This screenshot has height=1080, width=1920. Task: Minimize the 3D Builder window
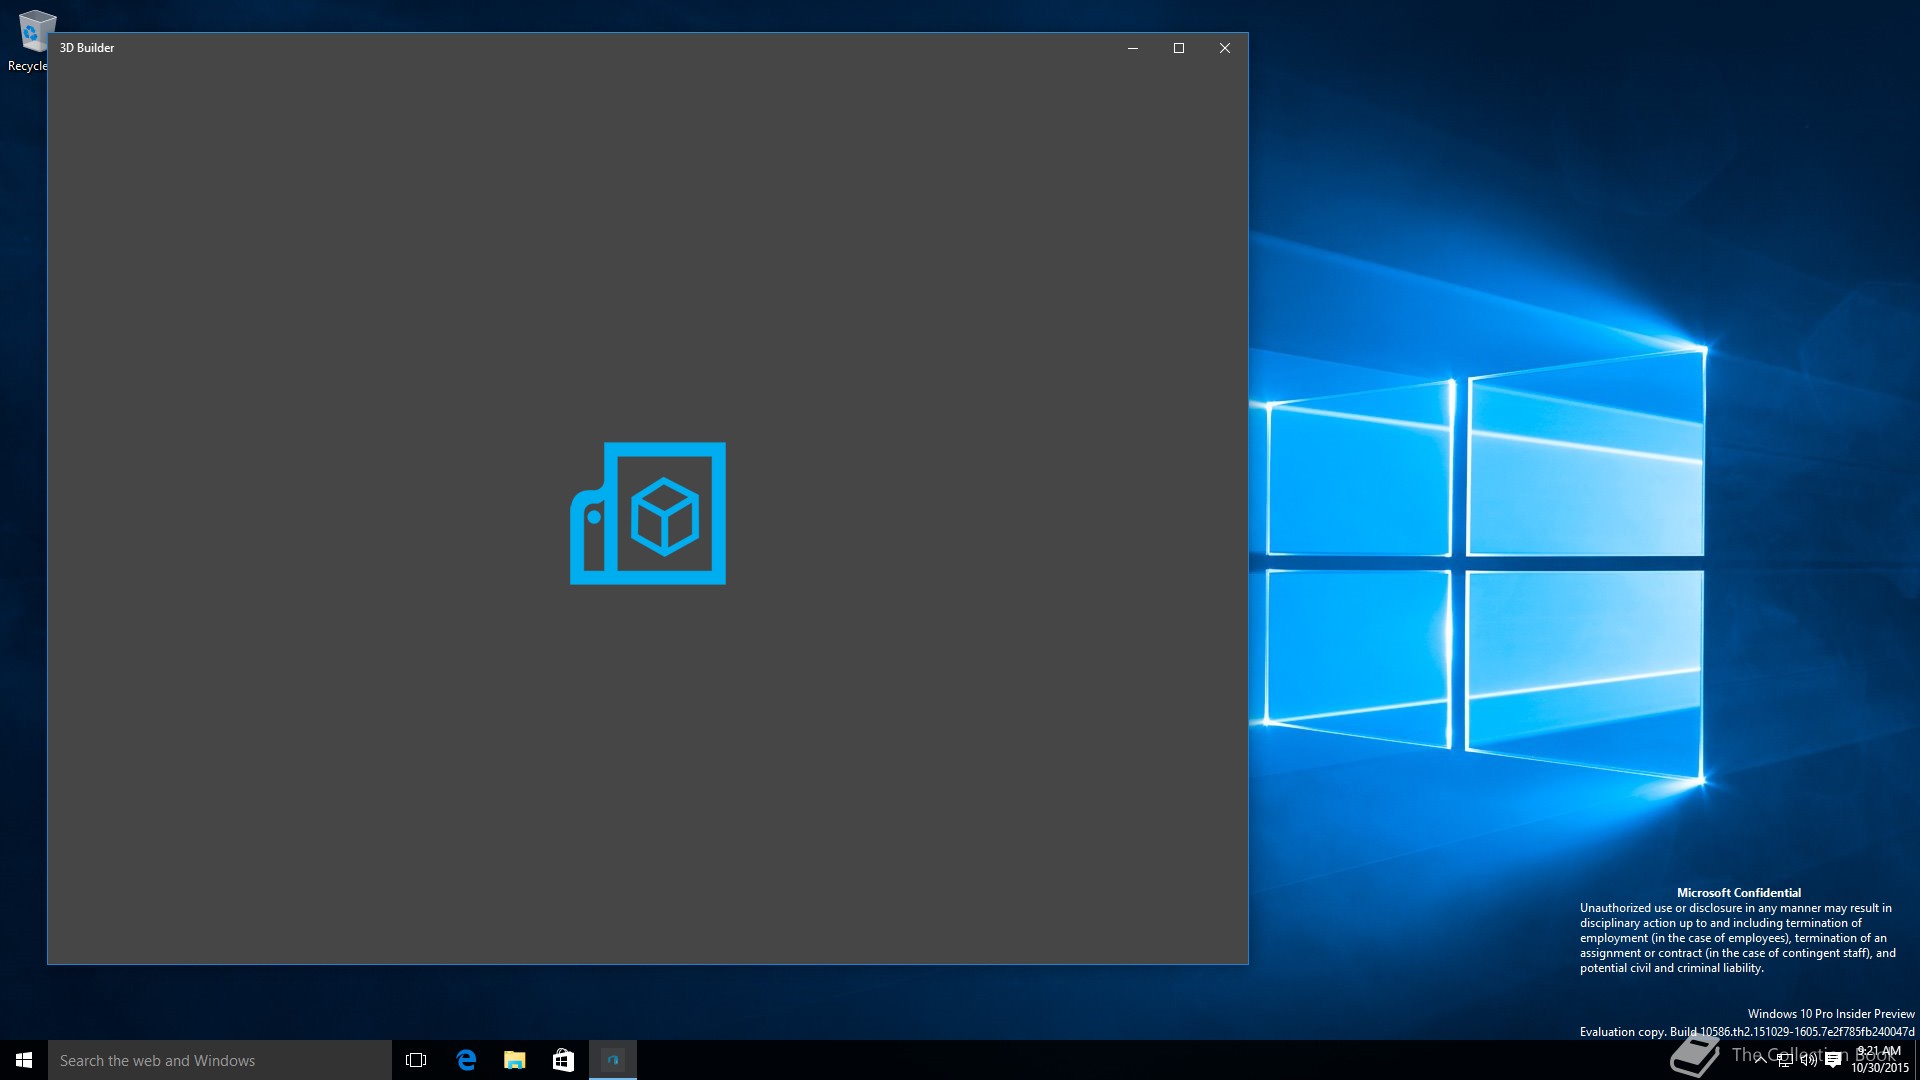(x=1133, y=48)
